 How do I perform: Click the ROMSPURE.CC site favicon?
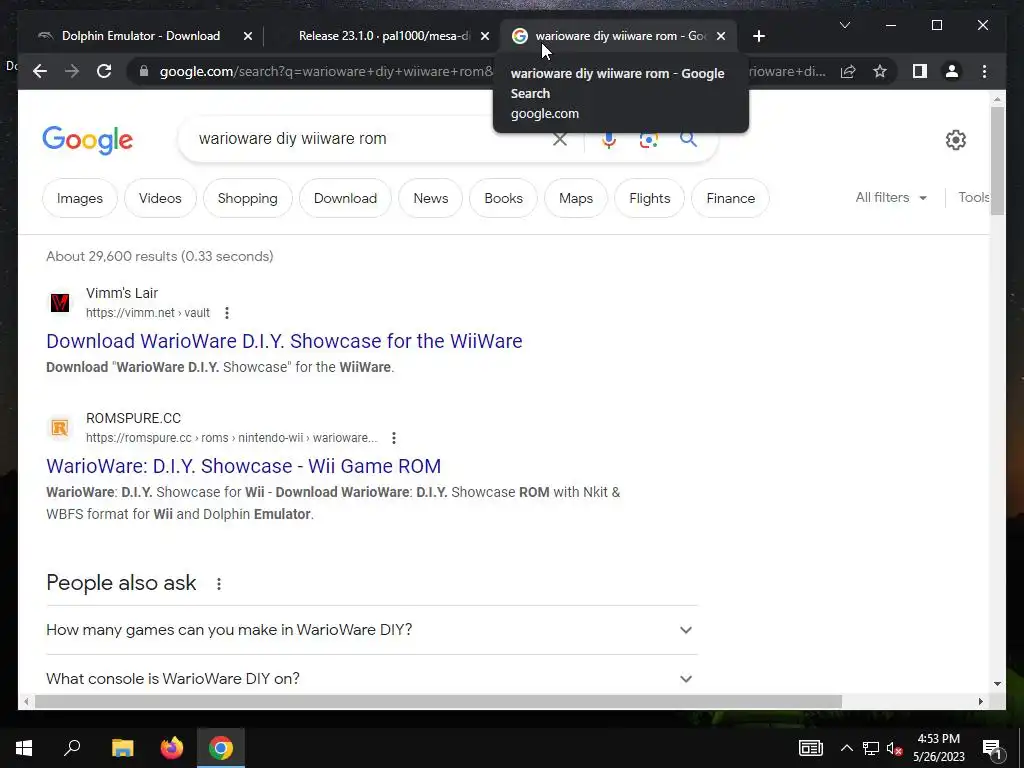click(60, 428)
